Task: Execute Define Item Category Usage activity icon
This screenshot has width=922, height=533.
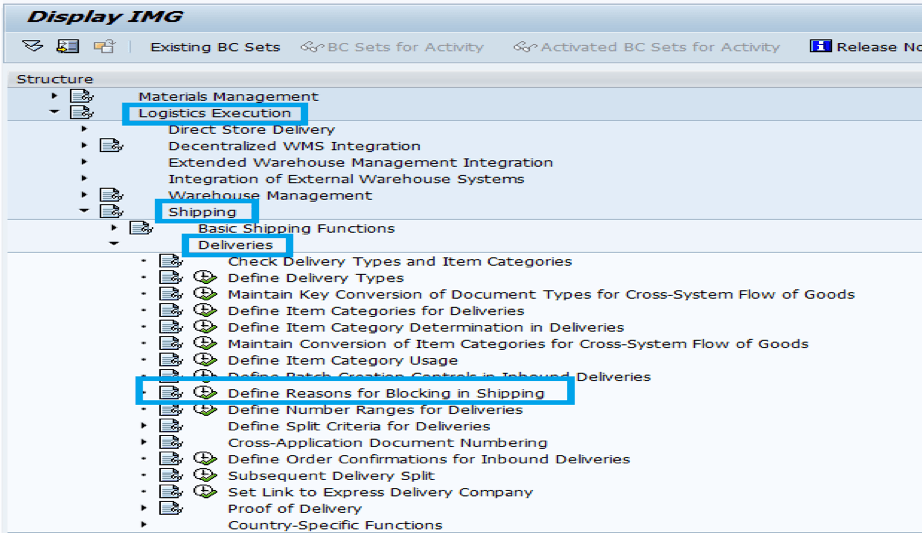Action: click(205, 359)
